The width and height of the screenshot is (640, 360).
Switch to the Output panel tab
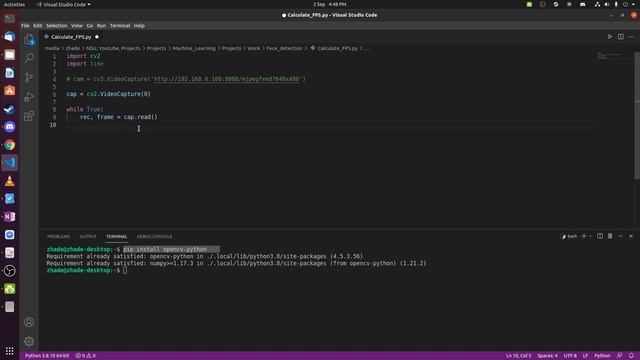pyautogui.click(x=88, y=236)
